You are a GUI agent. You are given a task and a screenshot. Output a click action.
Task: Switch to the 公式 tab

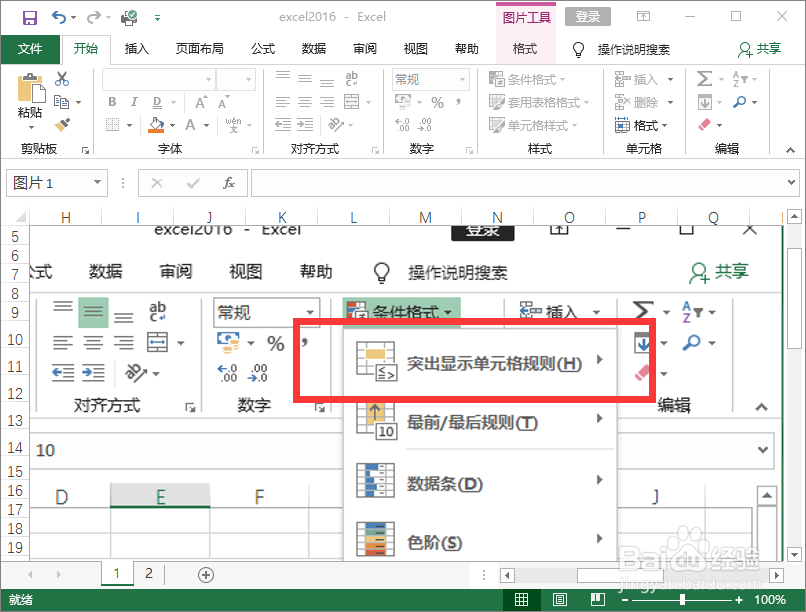coord(263,49)
